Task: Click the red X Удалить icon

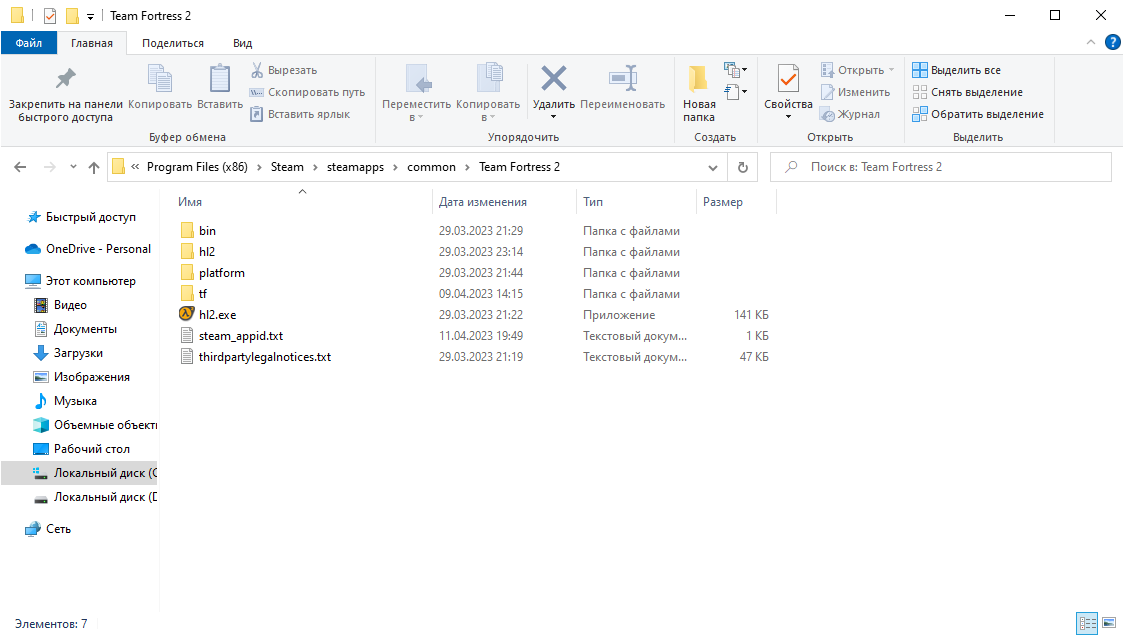Action: click(x=554, y=79)
